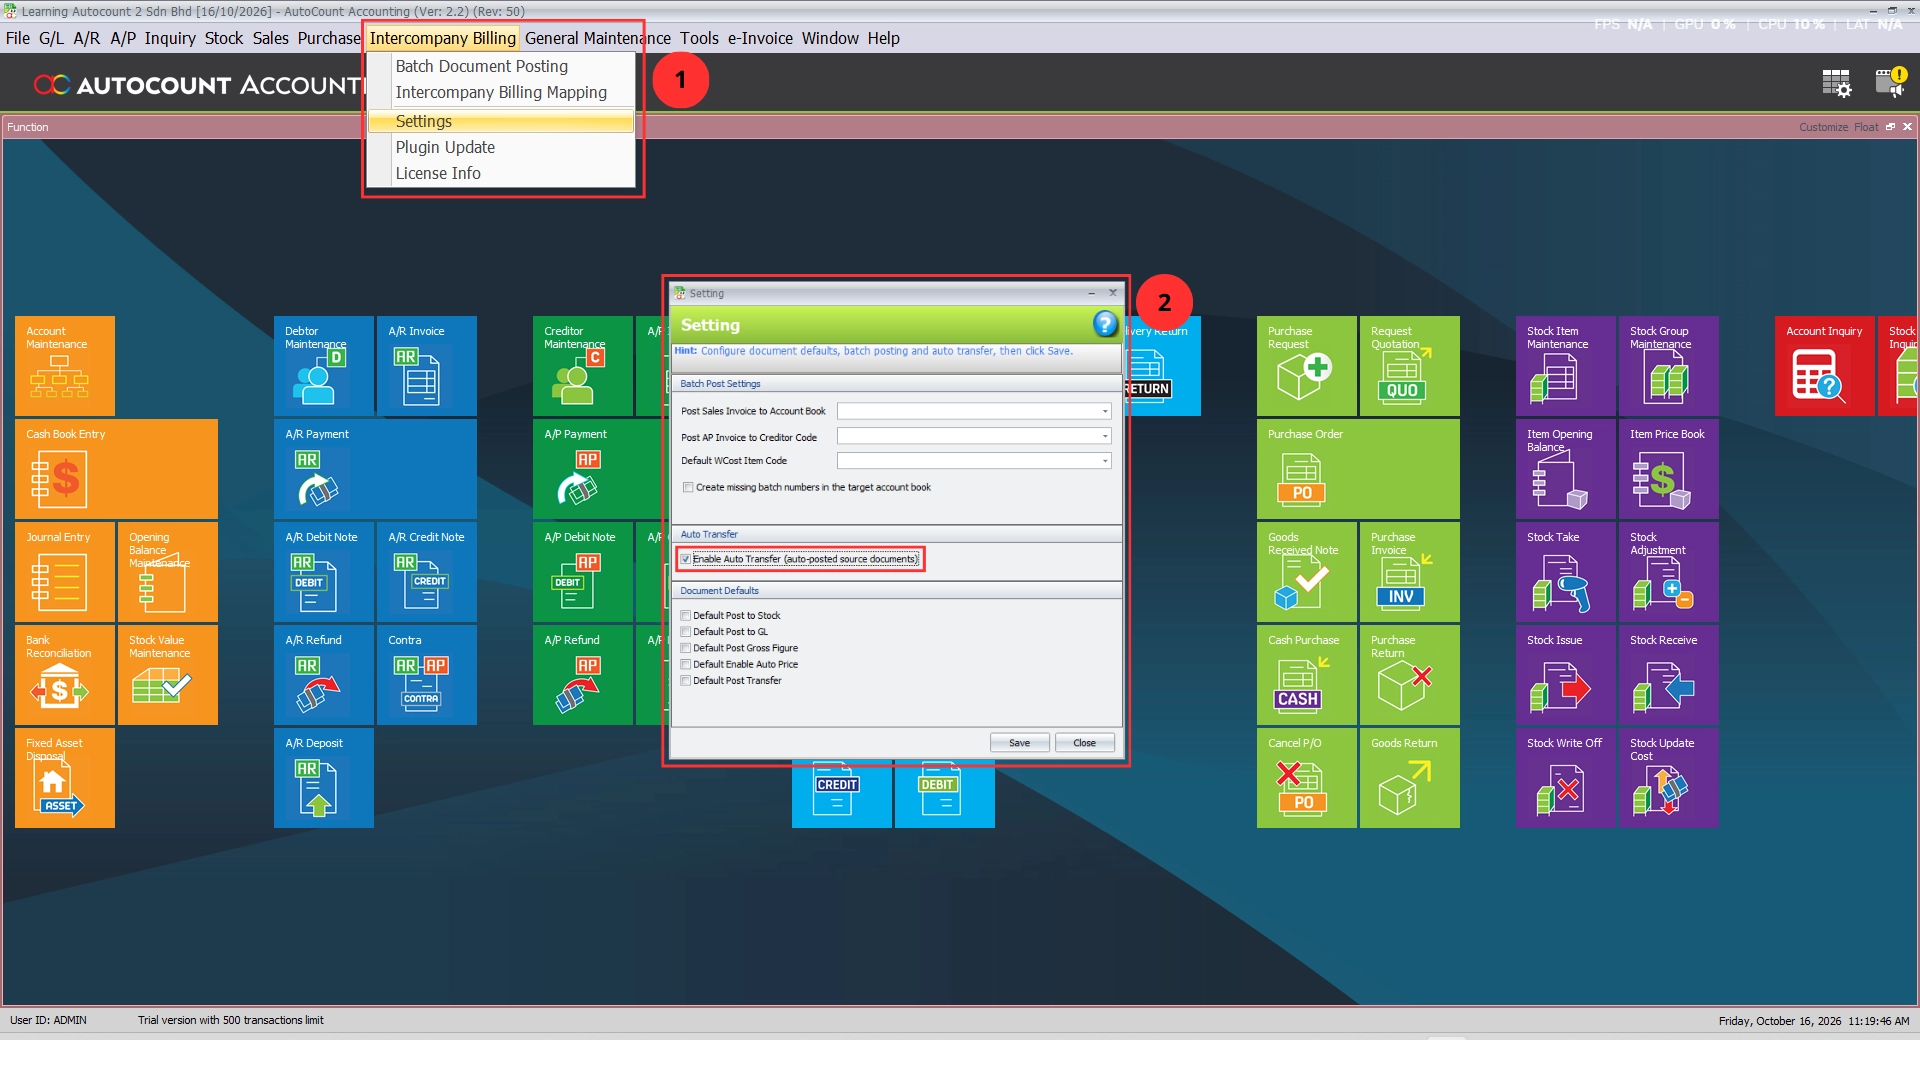Viewport: 1920px width, 1080px height.
Task: Open the Stock Item Maintenance tile
Action: [x=1566, y=366]
